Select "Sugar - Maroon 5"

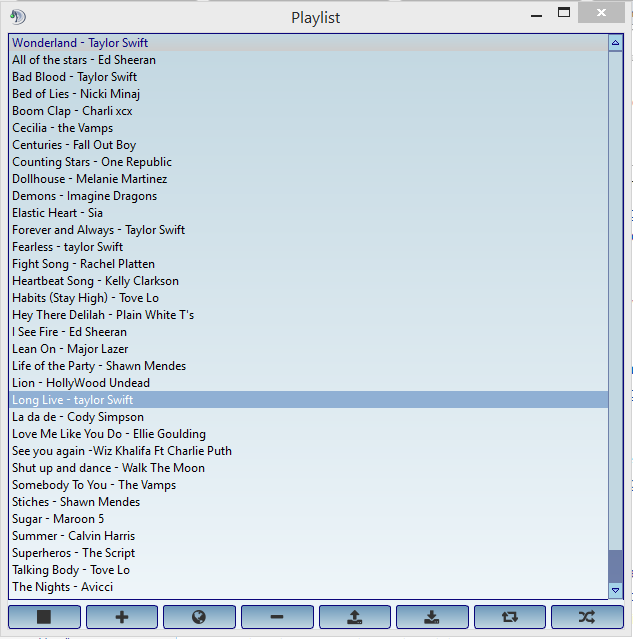pos(308,519)
